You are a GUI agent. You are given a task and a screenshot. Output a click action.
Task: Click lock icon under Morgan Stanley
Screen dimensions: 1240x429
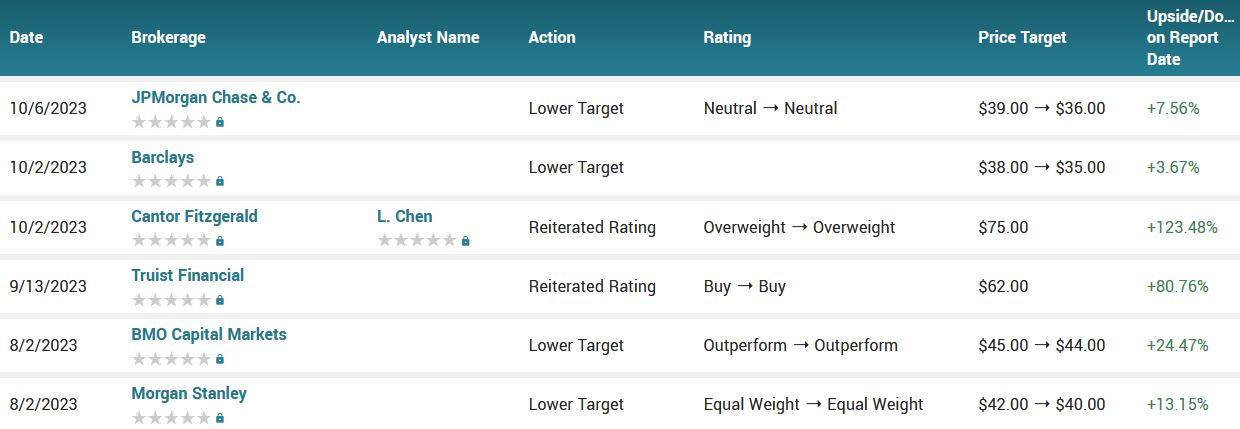pos(220,417)
